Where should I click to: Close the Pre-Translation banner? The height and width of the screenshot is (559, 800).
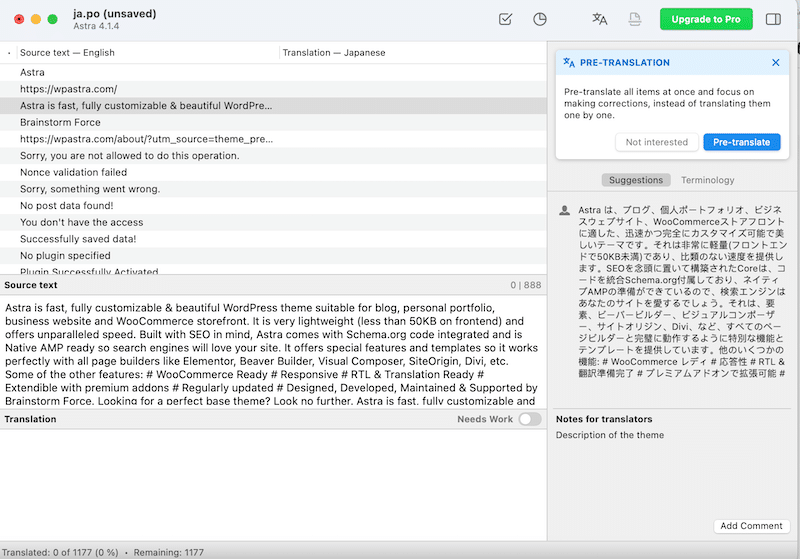click(x=776, y=62)
